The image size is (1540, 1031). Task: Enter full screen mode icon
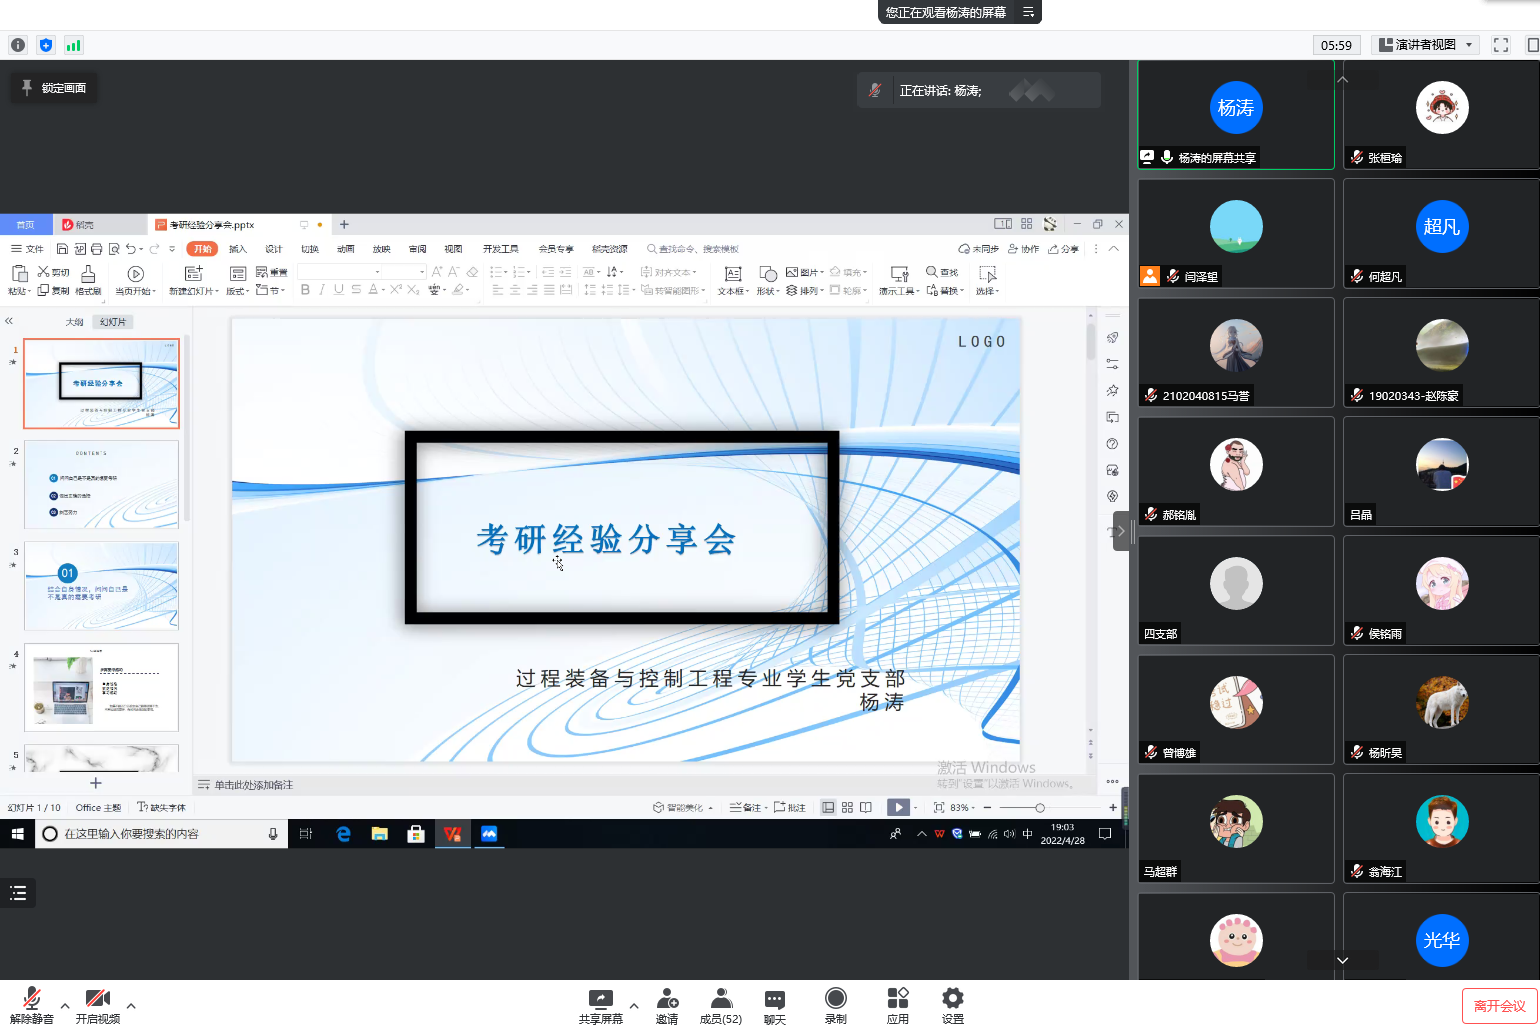1500,45
